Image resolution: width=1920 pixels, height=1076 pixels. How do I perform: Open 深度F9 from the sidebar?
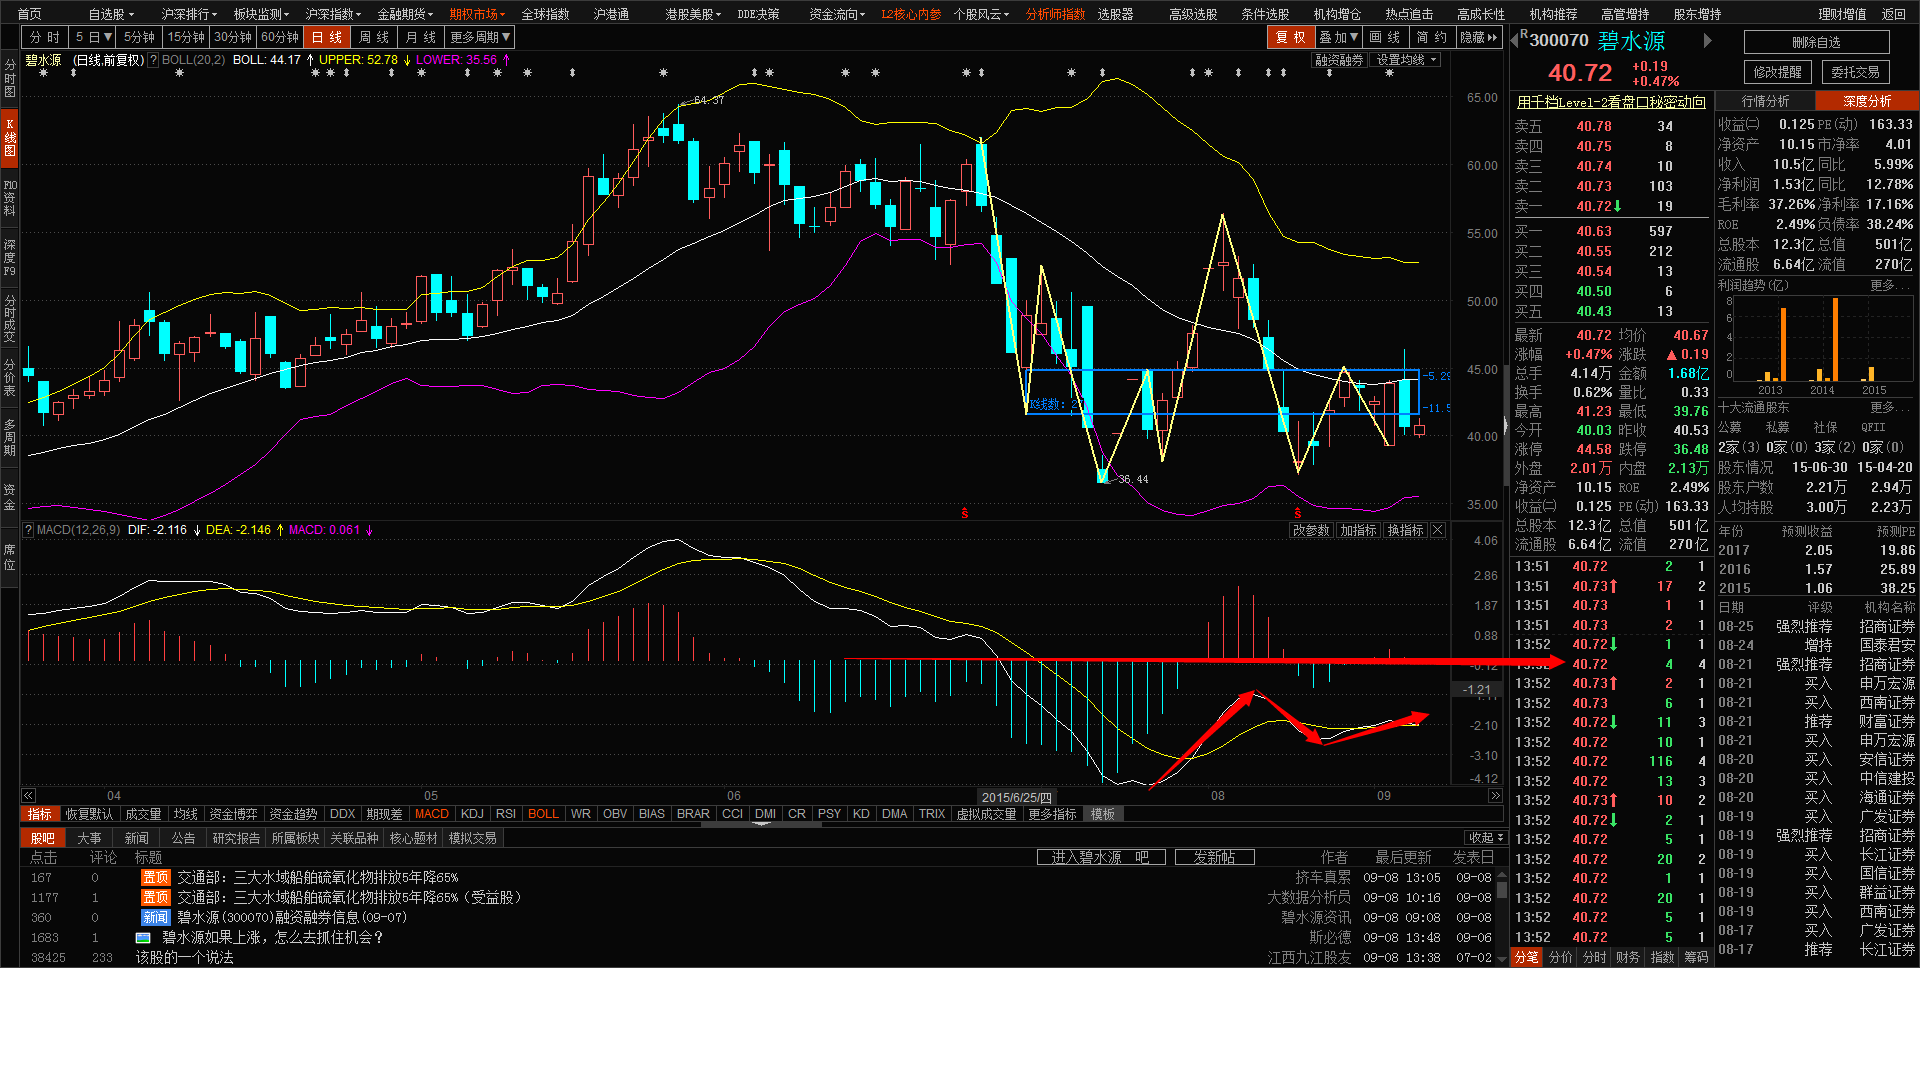point(10,258)
